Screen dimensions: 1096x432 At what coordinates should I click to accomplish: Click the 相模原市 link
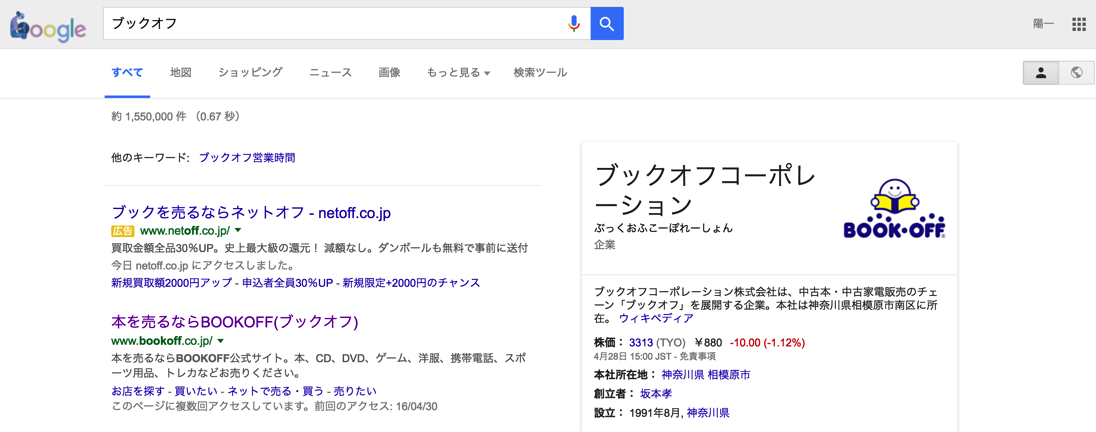(729, 375)
